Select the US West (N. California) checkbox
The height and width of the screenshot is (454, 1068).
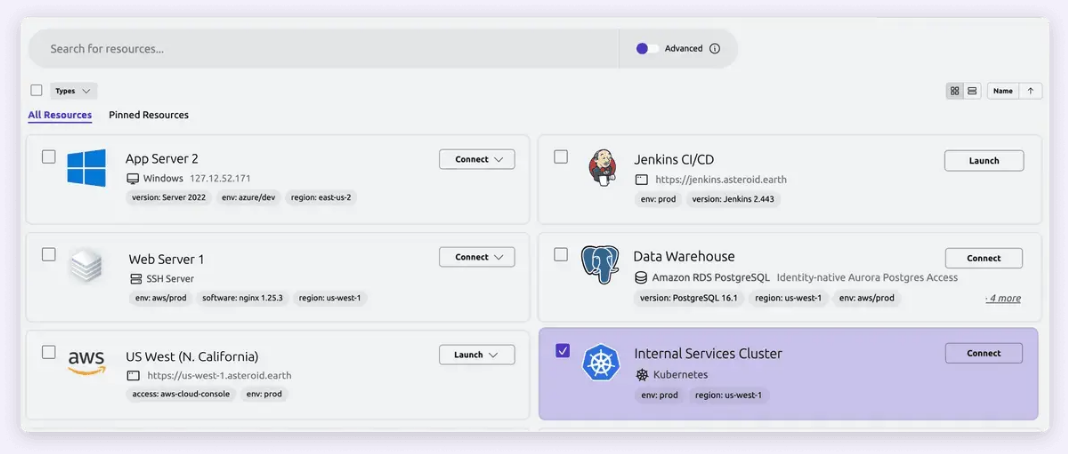click(49, 352)
